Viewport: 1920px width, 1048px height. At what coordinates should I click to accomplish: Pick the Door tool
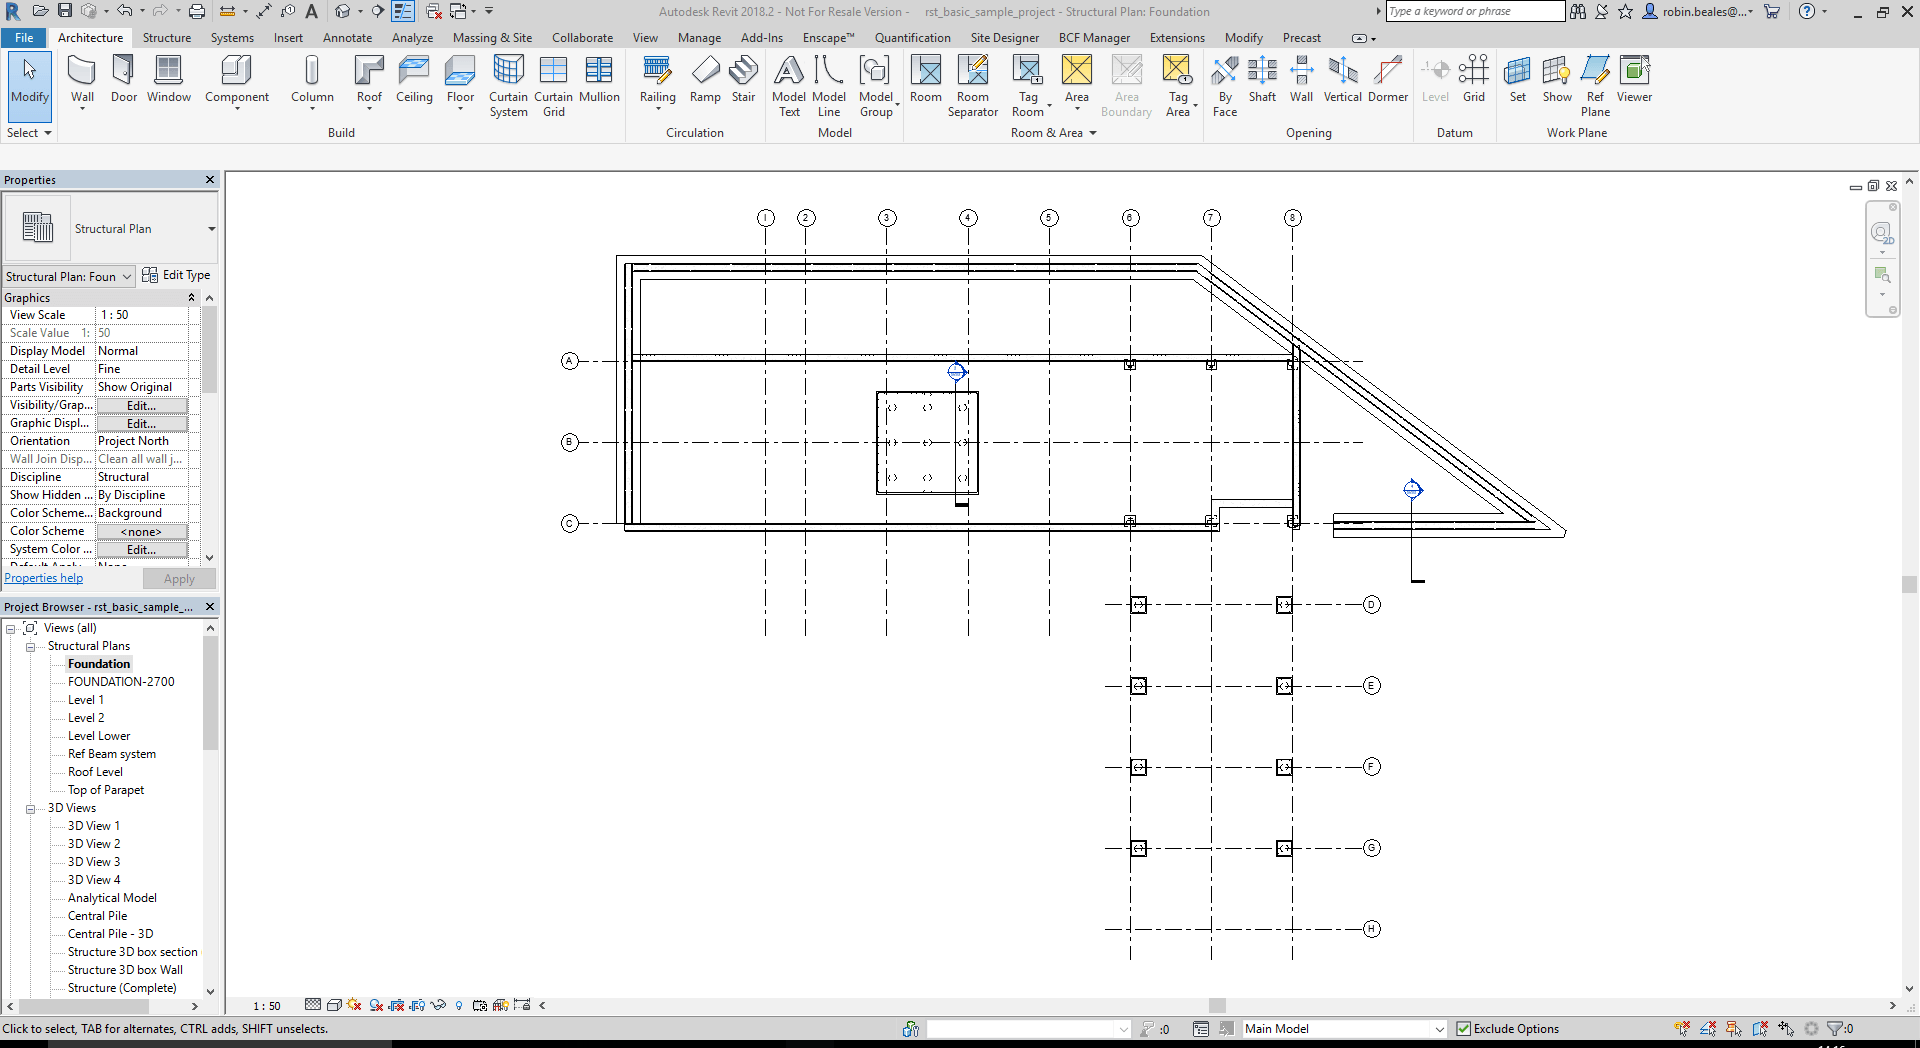(x=124, y=80)
